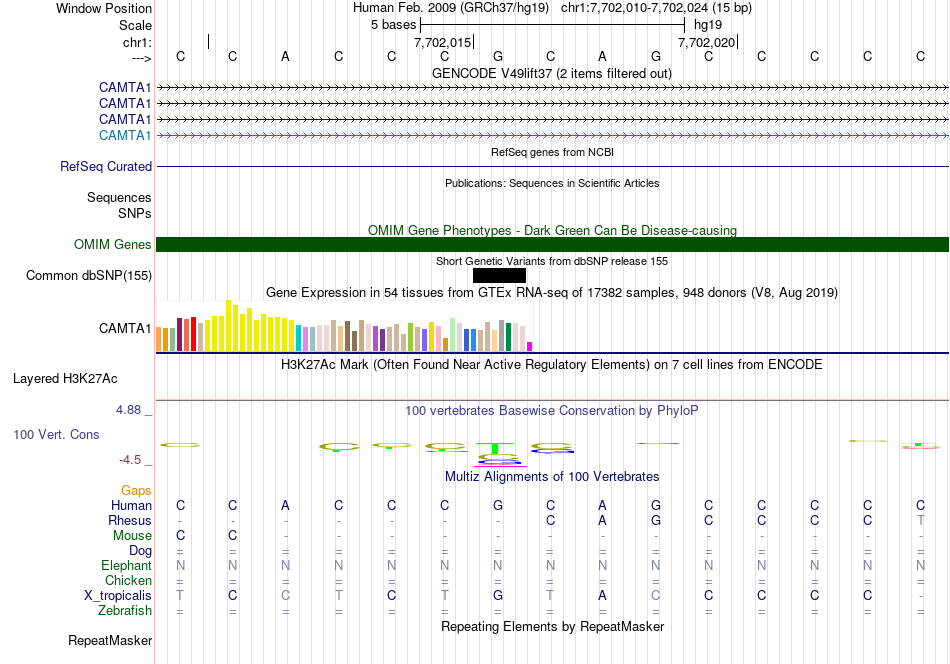The width and height of the screenshot is (950, 664).
Task: Open 'Repeating Elements by RepeatMasker' track title
Action: [552, 626]
